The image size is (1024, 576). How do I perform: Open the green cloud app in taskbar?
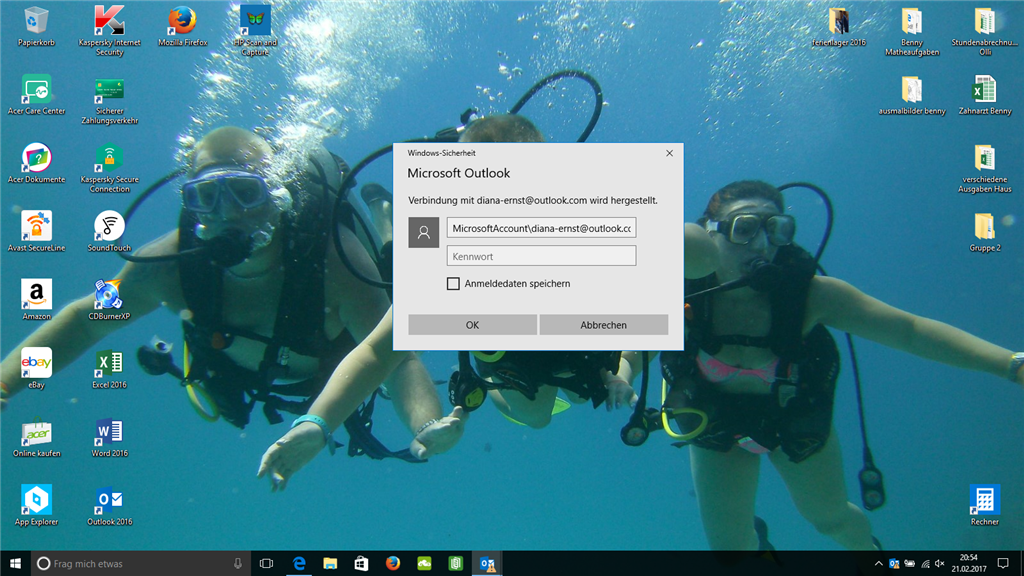424,563
